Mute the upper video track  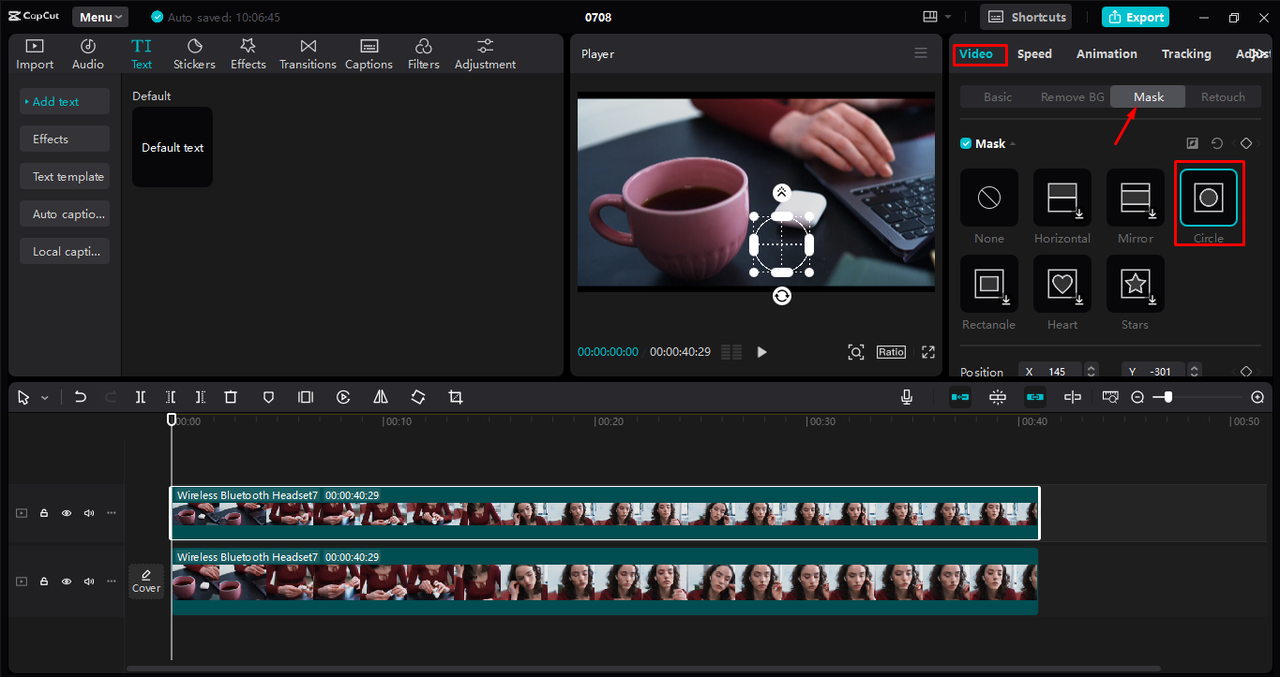(x=89, y=513)
